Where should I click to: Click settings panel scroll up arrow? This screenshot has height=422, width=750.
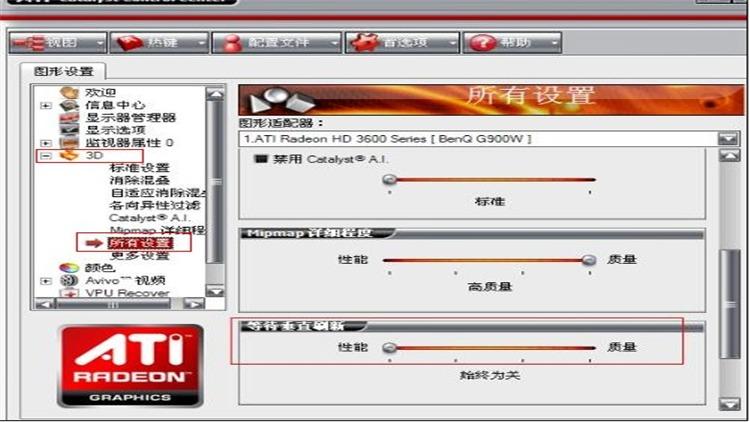[x=729, y=155]
